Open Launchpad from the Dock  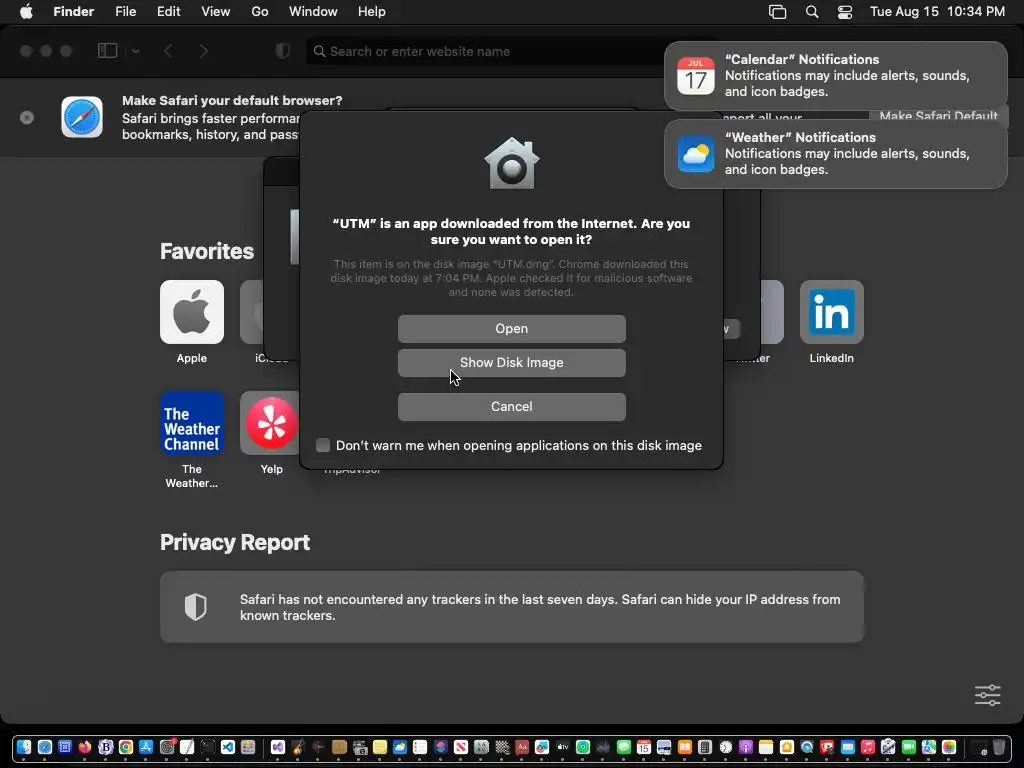[248, 747]
